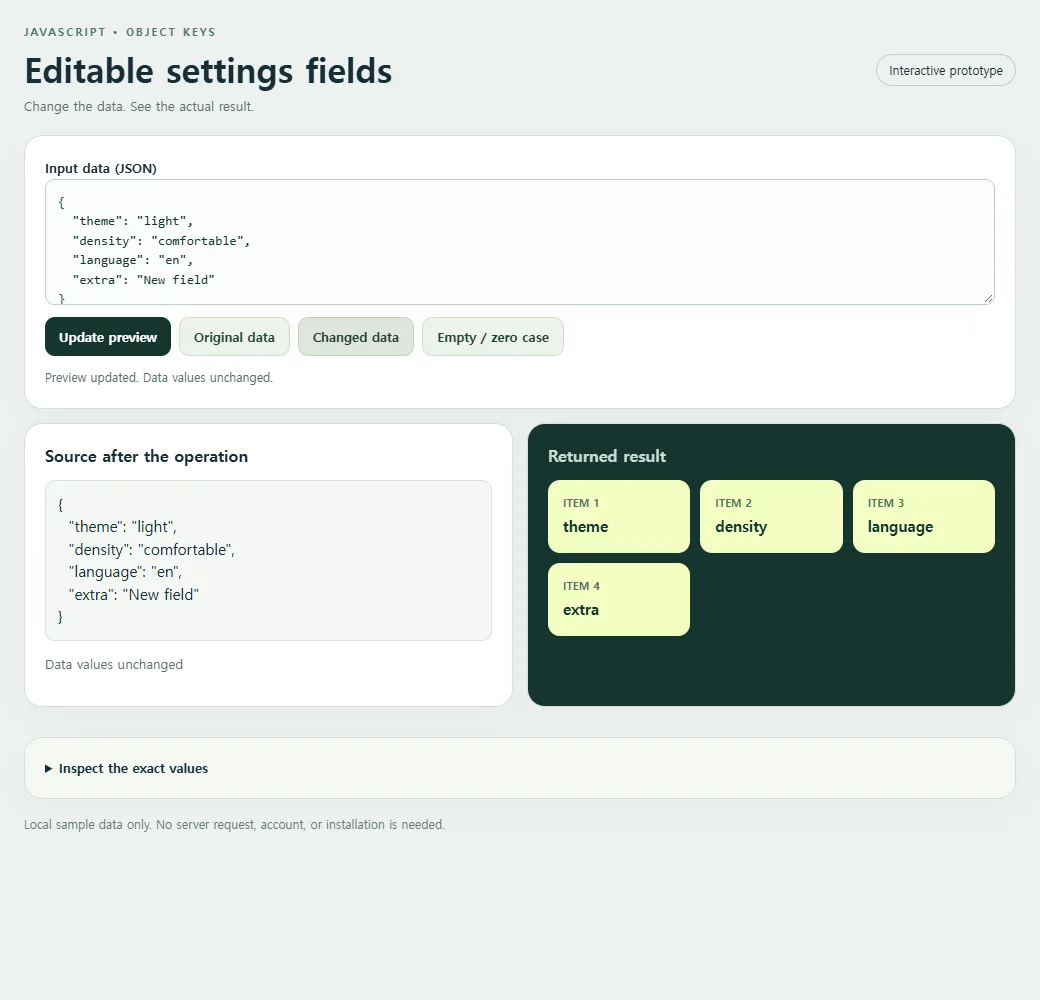Viewport: 1040px width, 1000px height.
Task: Select the ITEM 4 extra card
Action: pos(619,599)
